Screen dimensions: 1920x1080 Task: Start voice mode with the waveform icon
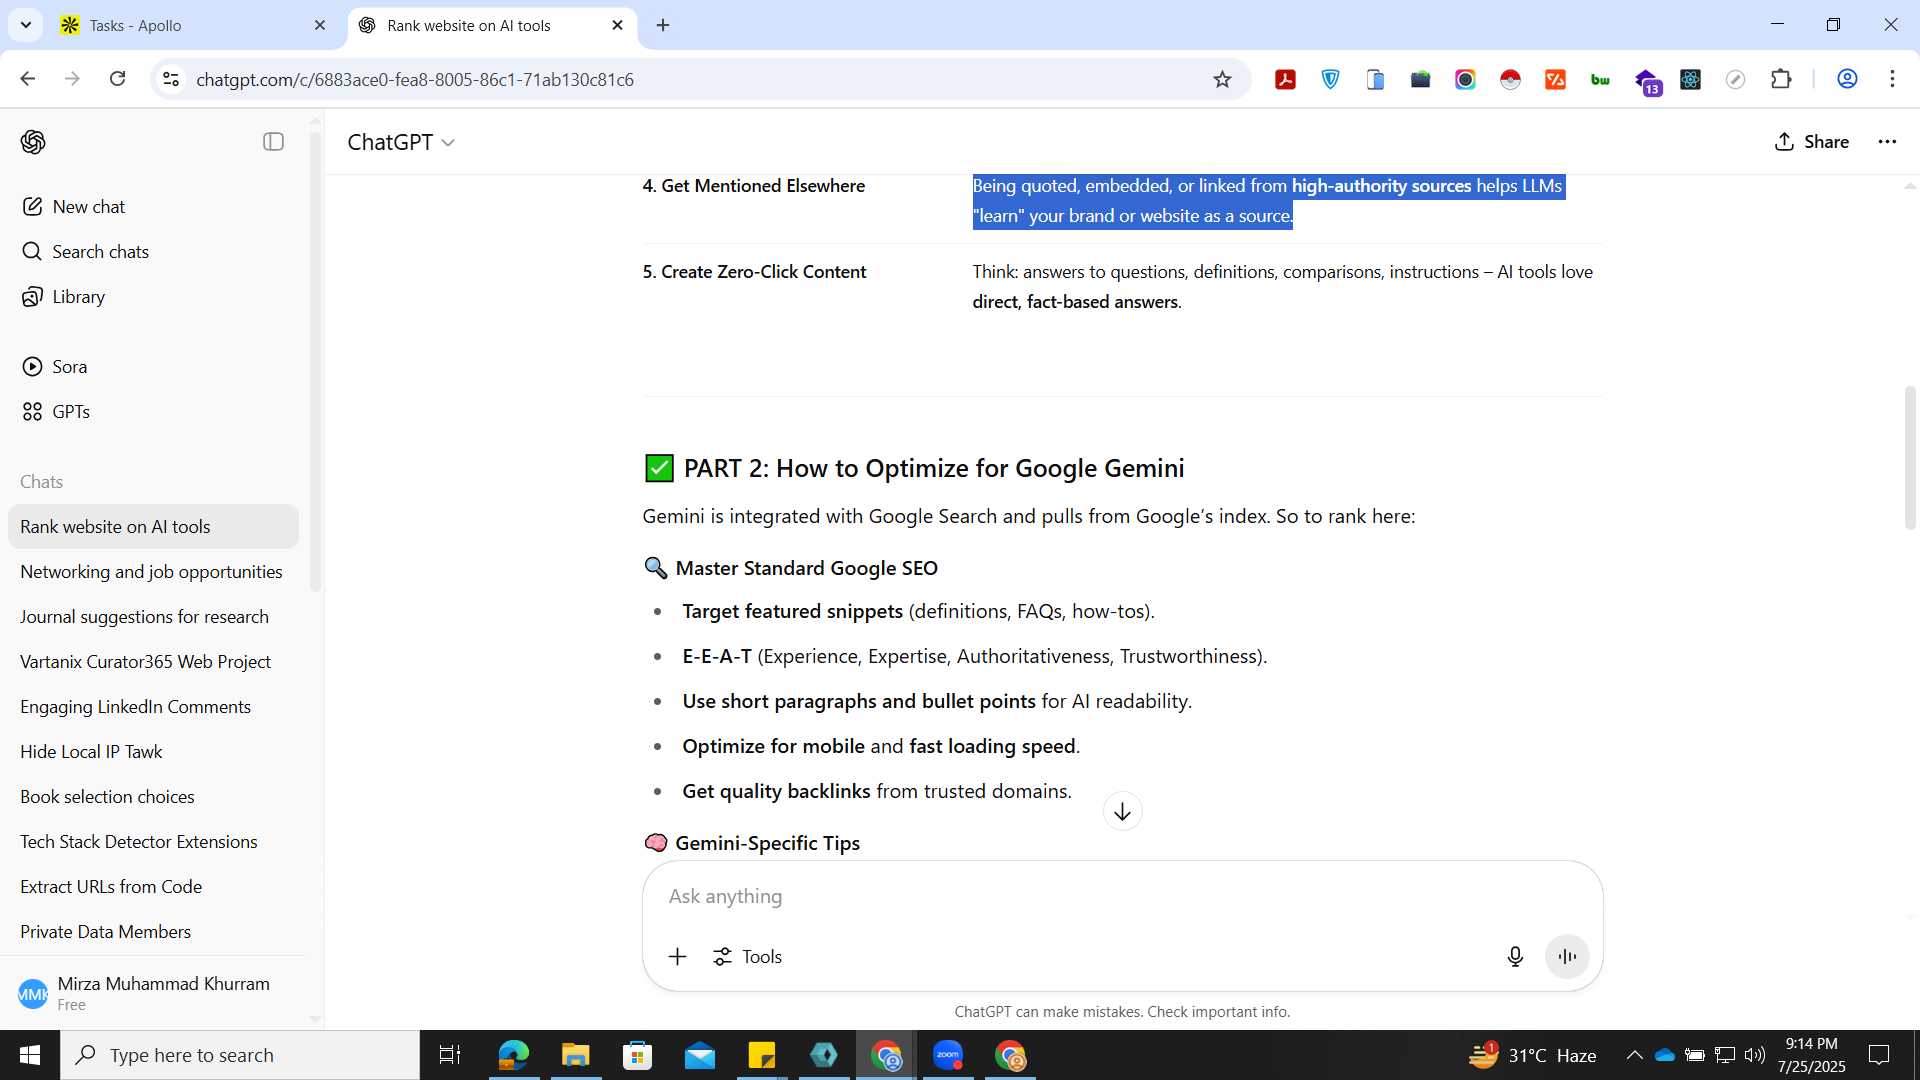coord(1567,957)
